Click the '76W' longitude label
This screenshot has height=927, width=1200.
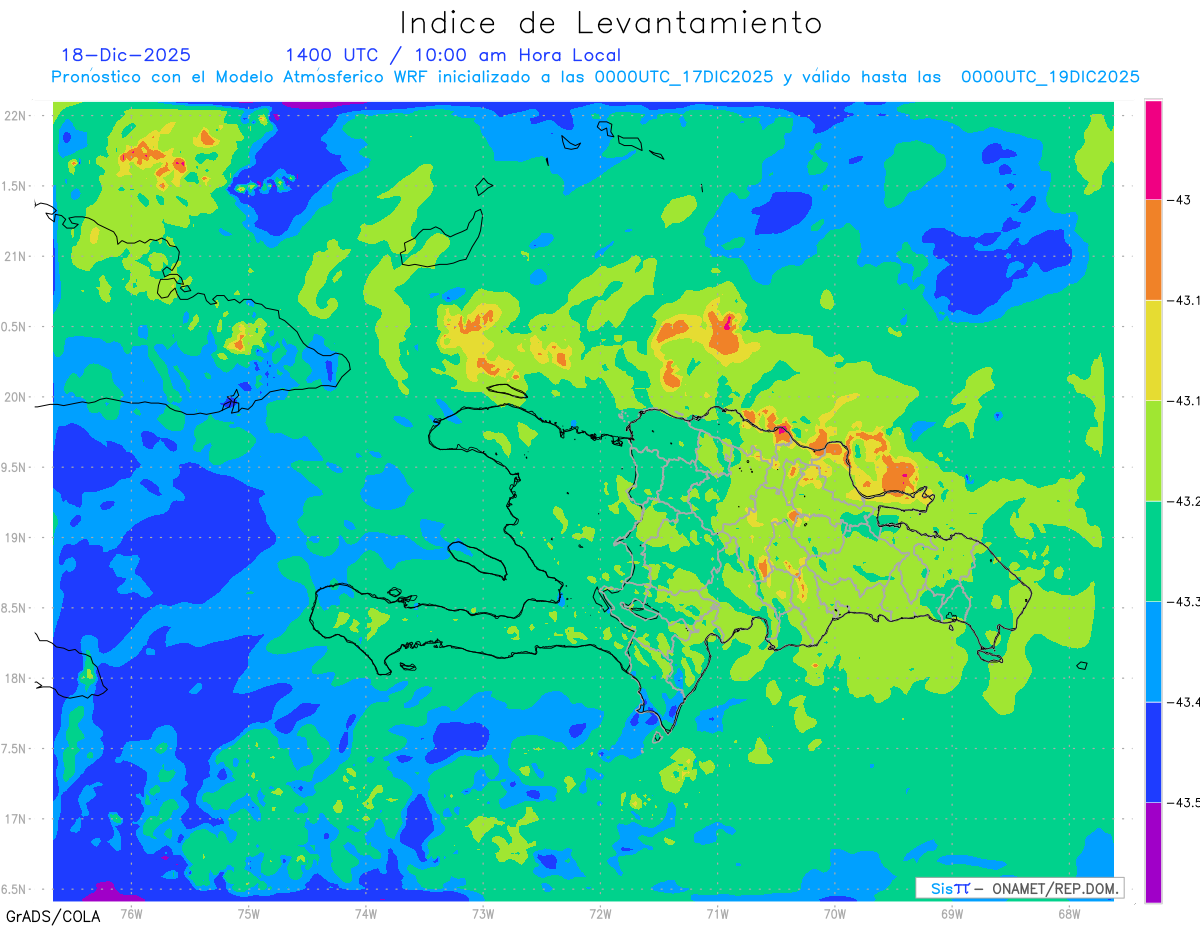tap(131, 912)
